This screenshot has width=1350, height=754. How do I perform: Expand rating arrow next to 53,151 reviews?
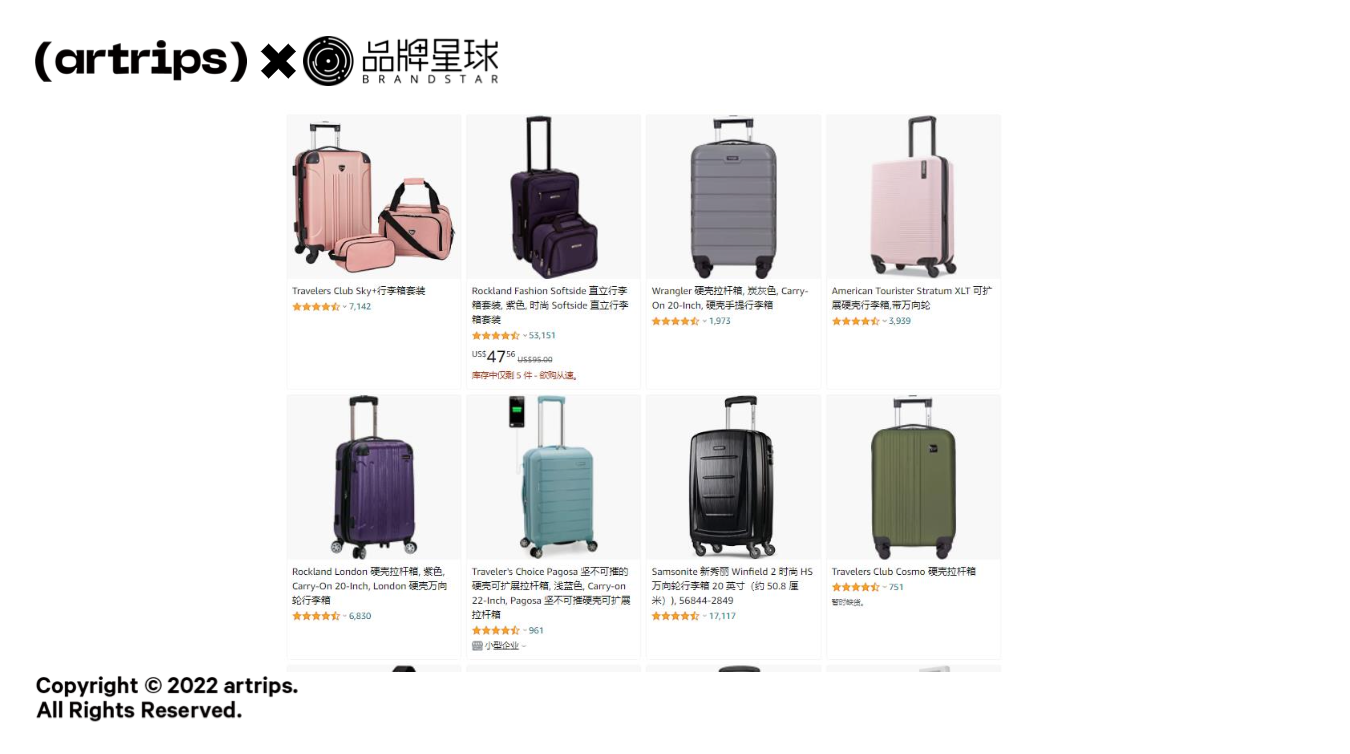pos(525,336)
